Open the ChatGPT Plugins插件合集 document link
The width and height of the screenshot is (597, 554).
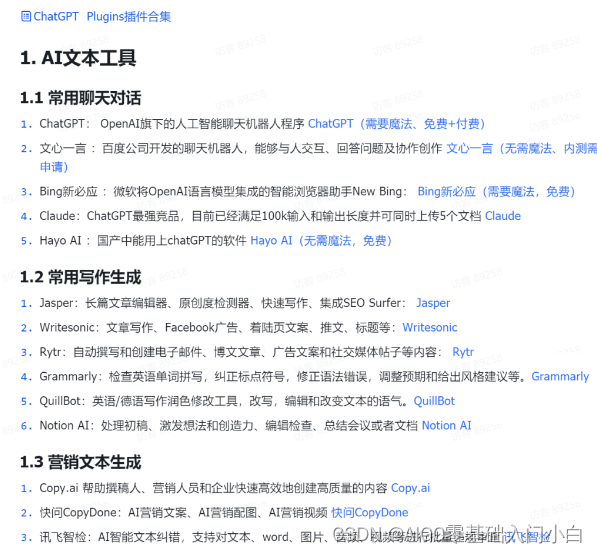coord(102,17)
